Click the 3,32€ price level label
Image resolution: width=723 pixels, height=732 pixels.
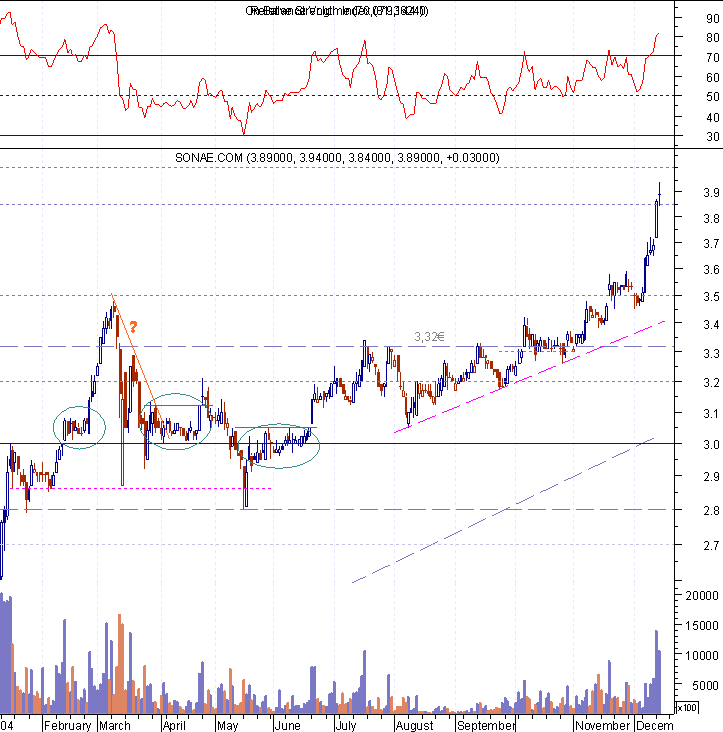coord(429,337)
